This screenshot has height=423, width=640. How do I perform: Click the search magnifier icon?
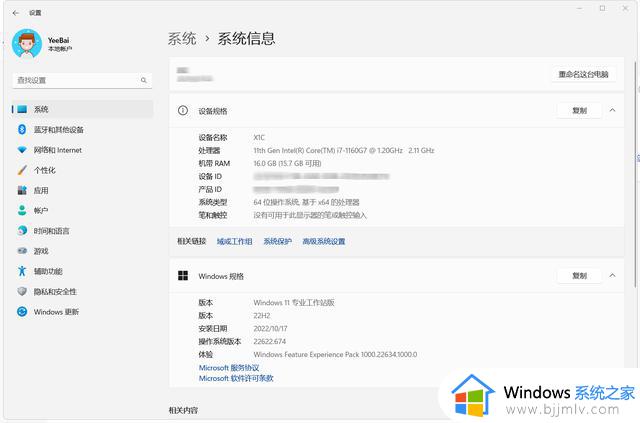tap(144, 80)
